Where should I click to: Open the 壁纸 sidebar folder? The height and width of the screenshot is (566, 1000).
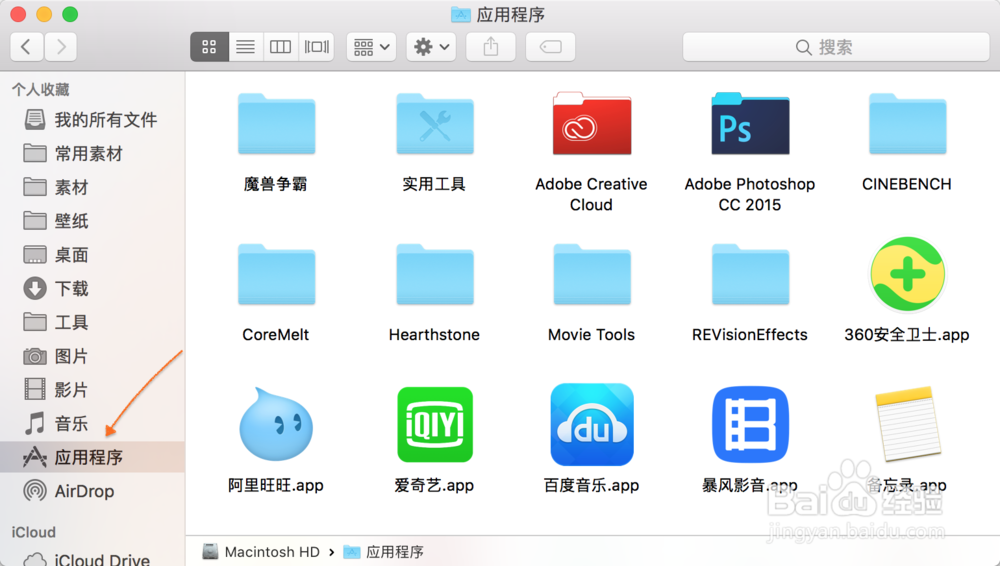[x=92, y=221]
